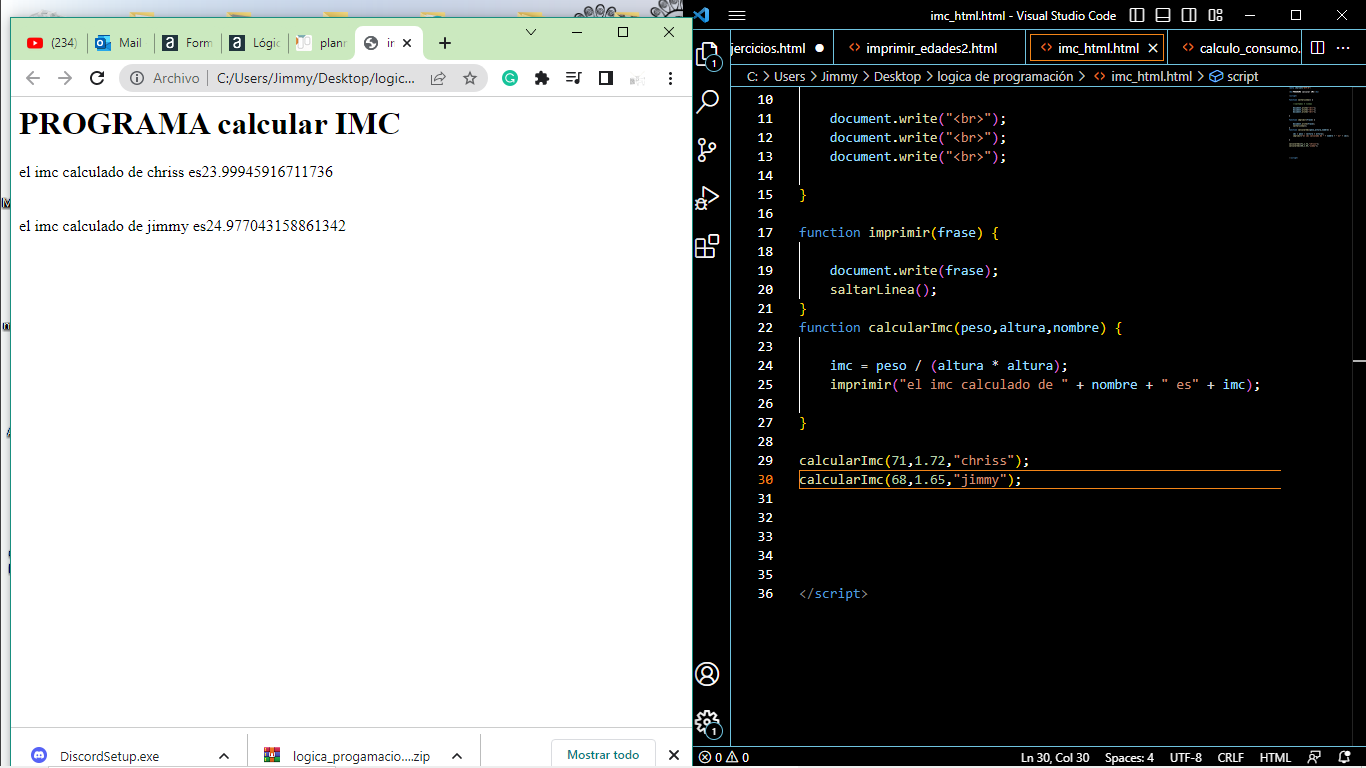Open the Extensions view in VS Code
This screenshot has width=1366, height=768.
point(707,246)
